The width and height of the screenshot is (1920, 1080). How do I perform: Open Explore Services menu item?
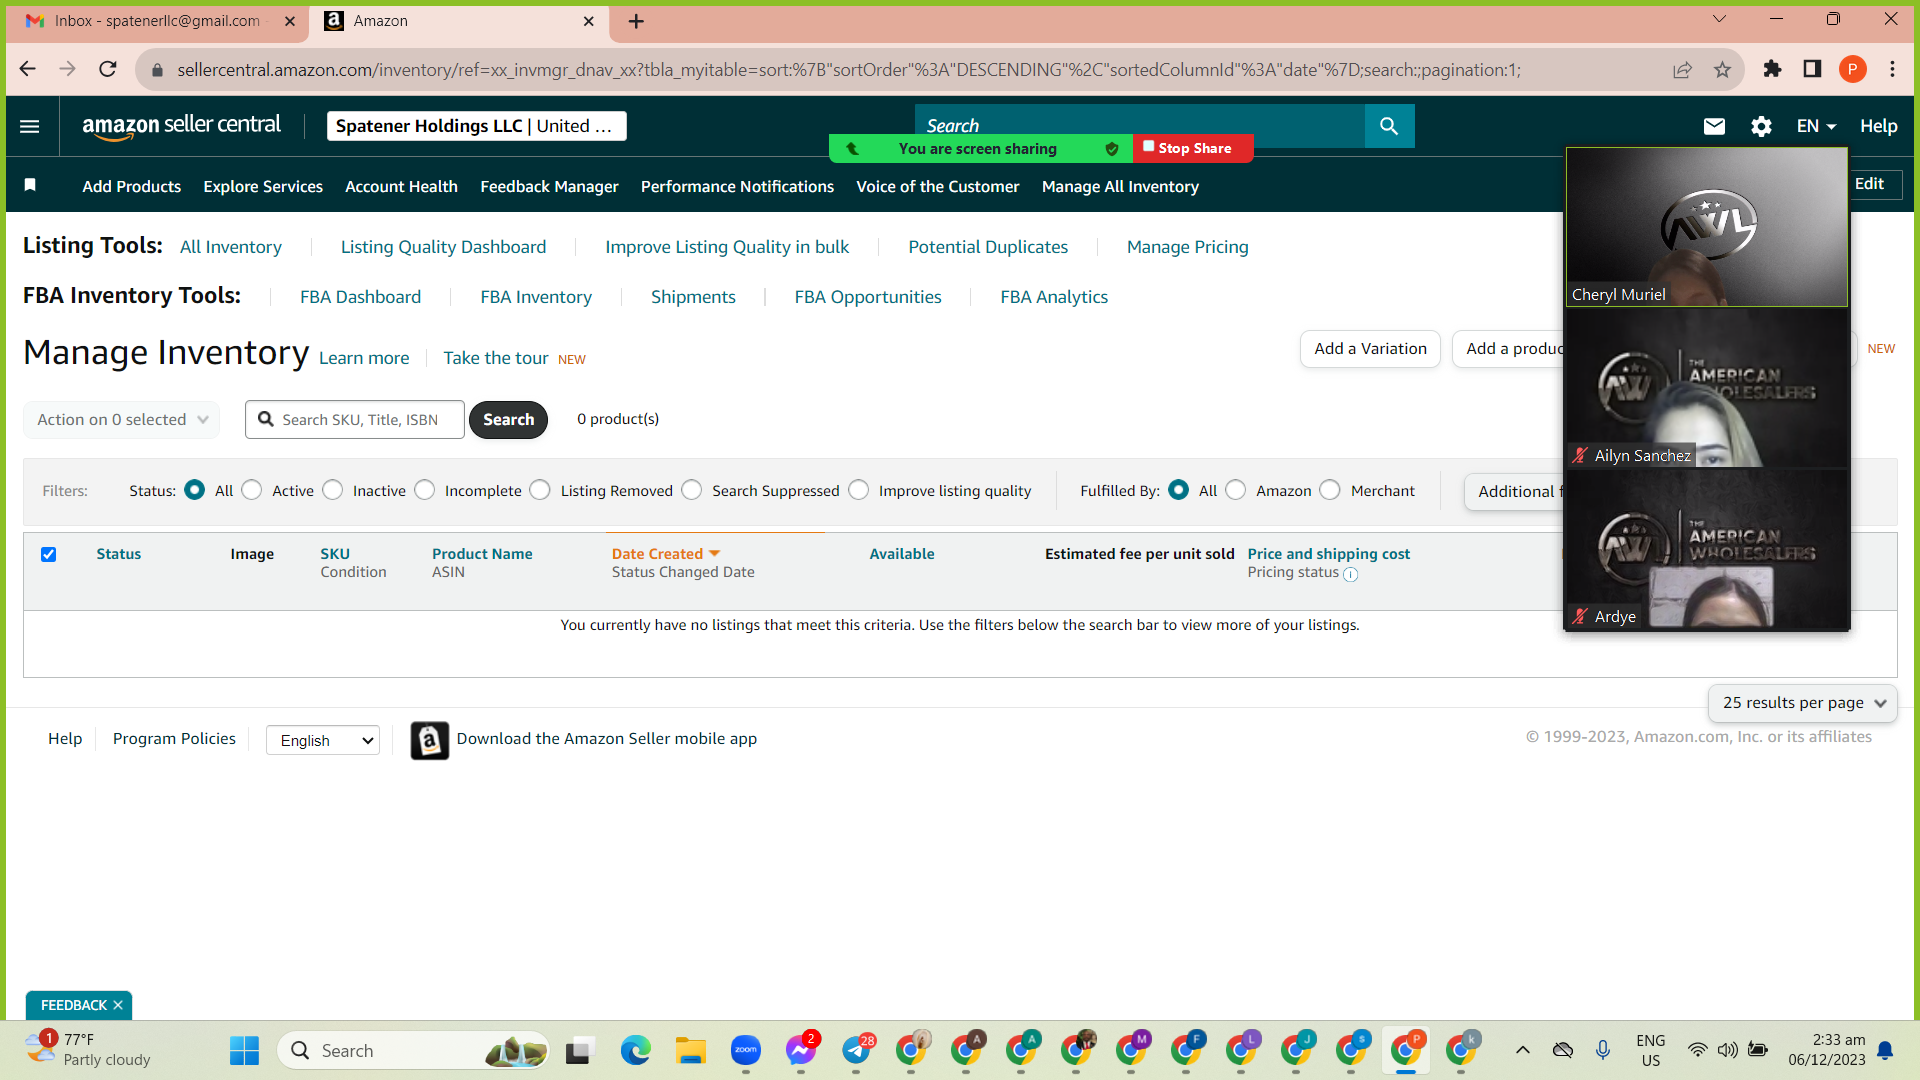tap(263, 186)
